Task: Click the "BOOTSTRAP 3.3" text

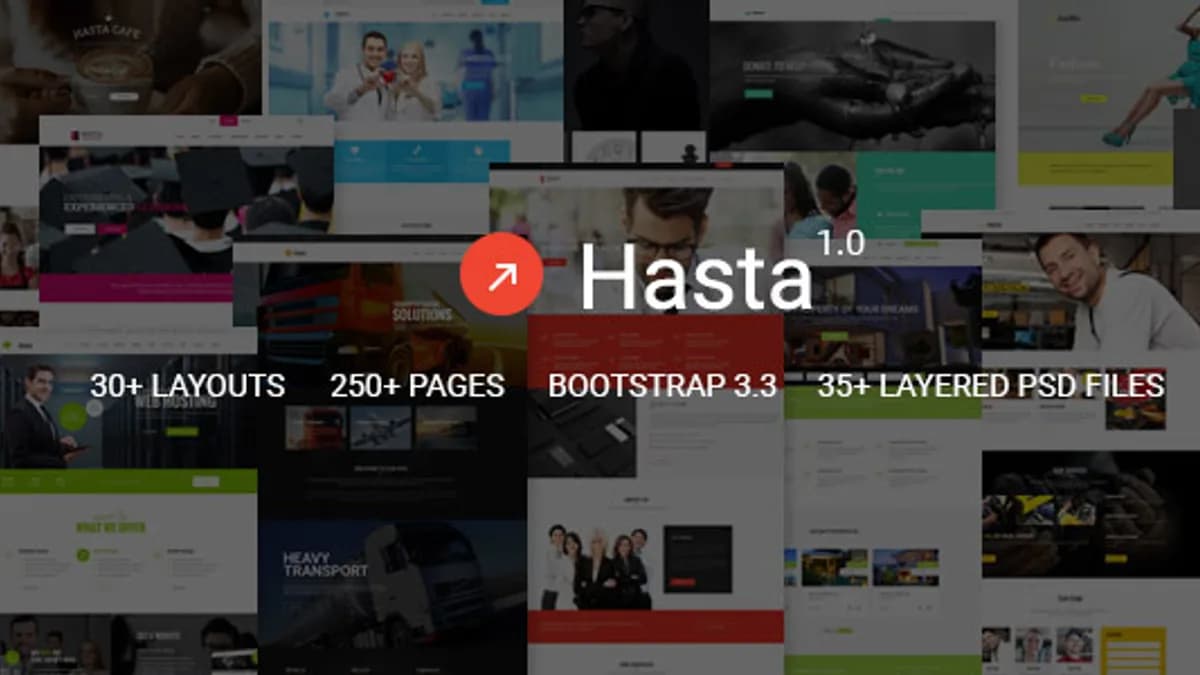Action: 662,386
